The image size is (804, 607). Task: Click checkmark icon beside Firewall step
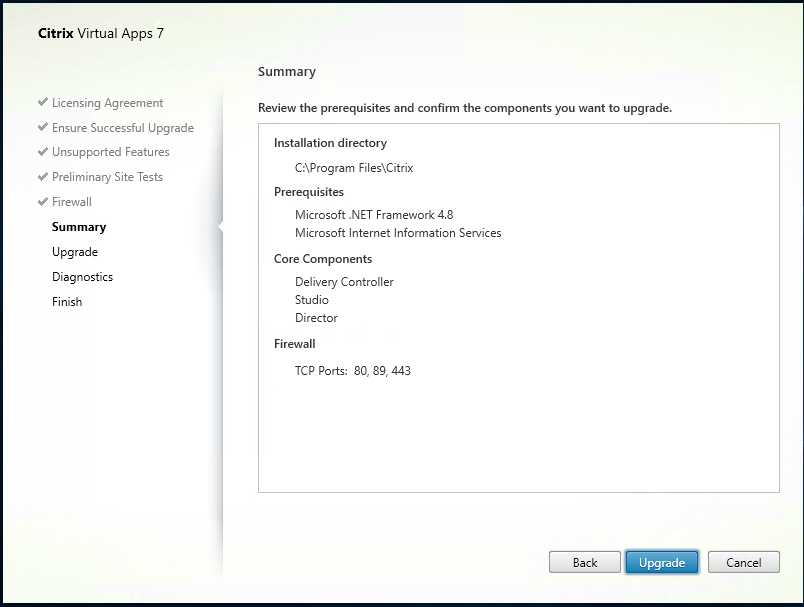43,201
